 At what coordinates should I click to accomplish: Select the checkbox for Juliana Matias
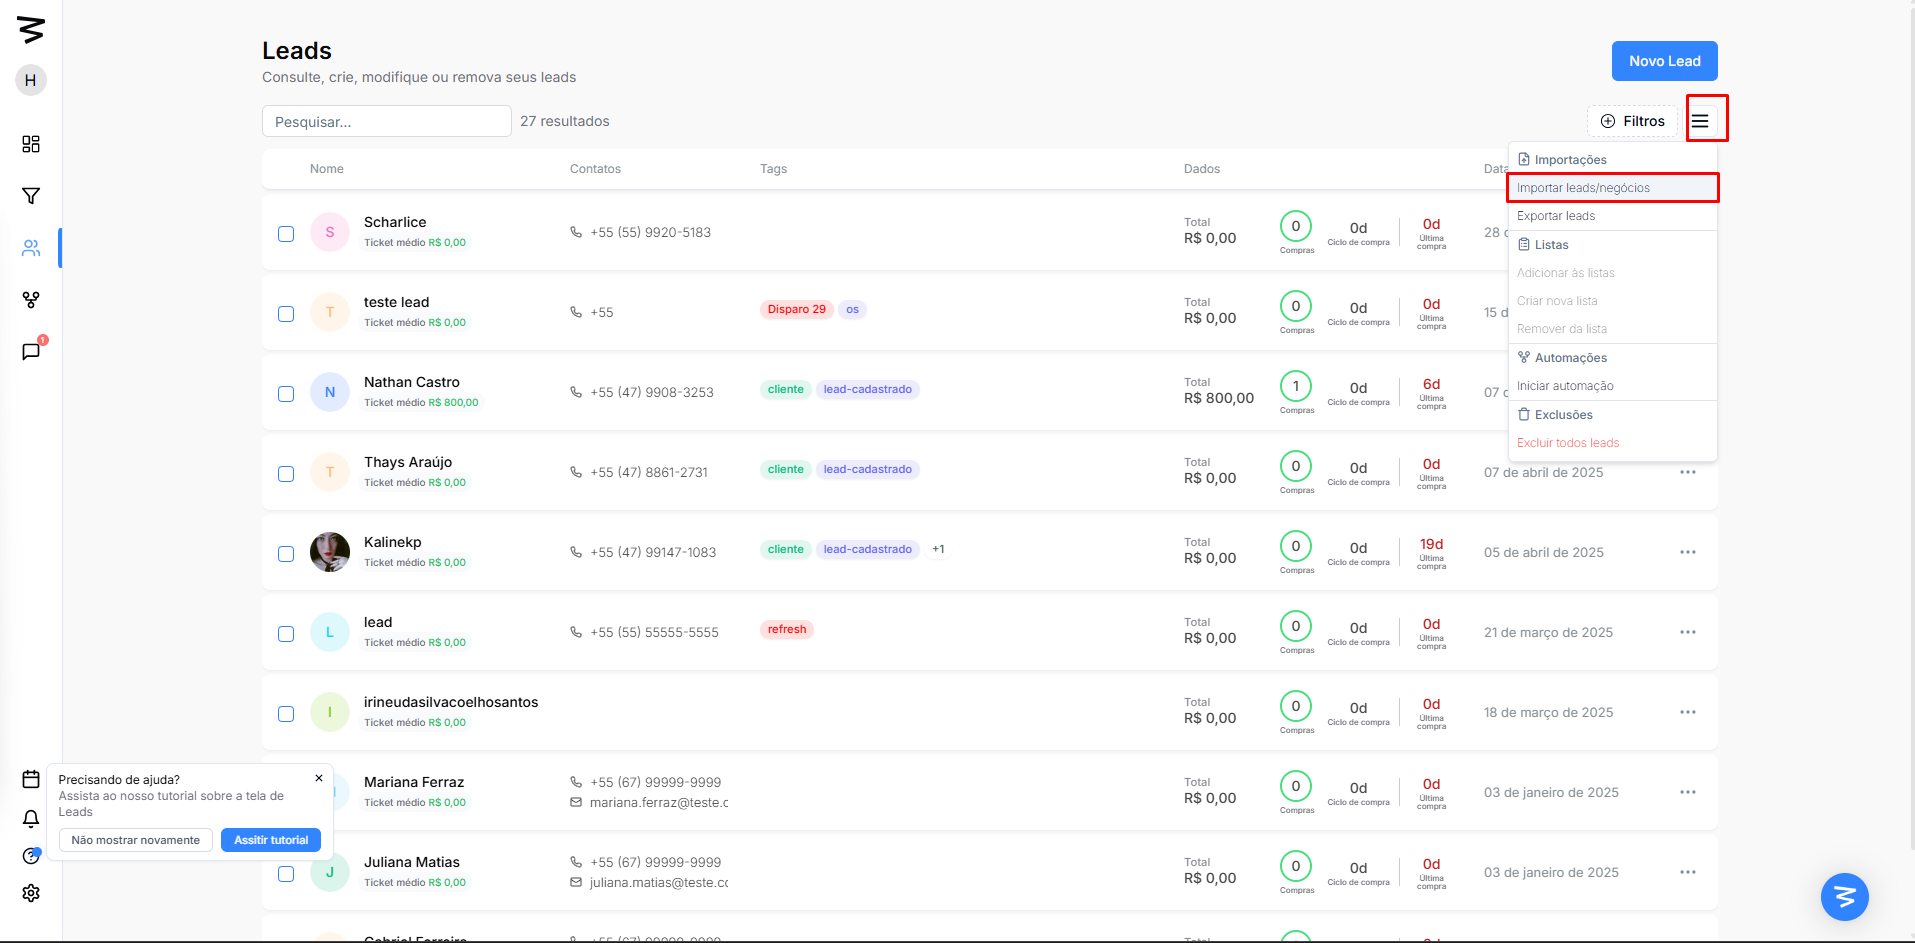click(286, 874)
